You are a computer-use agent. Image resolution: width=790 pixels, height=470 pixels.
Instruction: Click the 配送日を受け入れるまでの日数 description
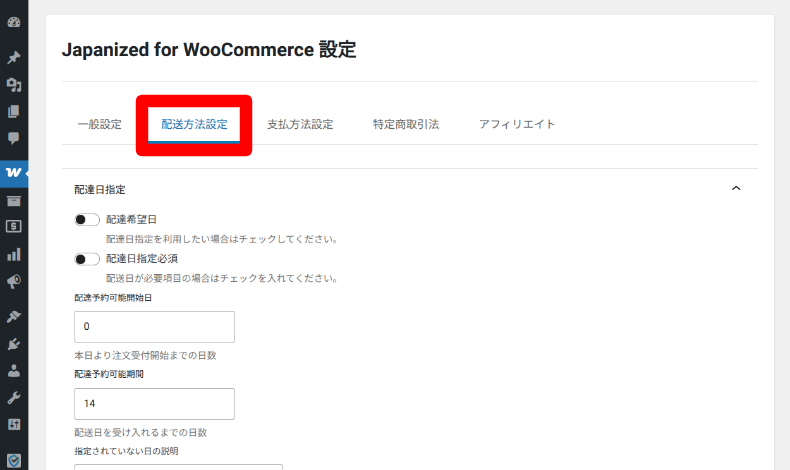coord(141,433)
